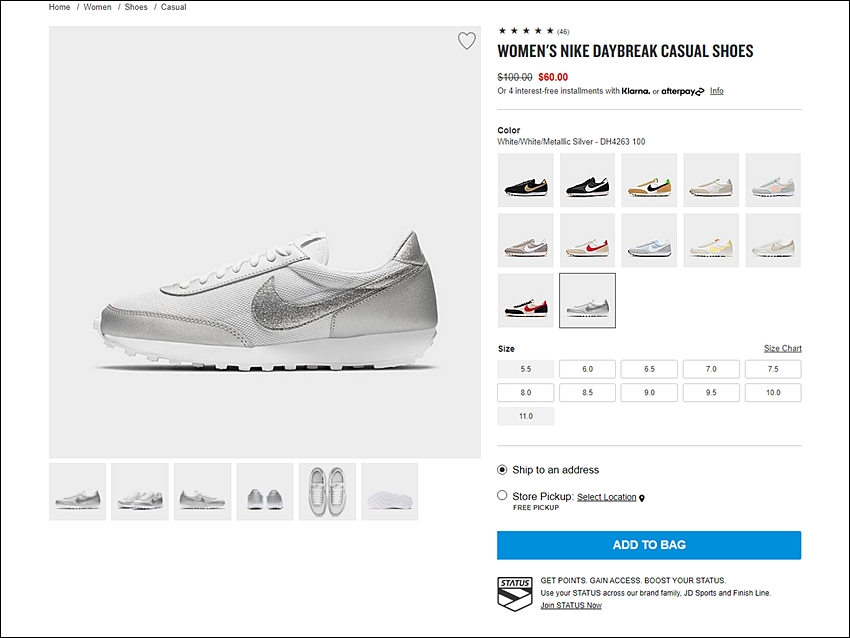Screen dimensions: 850x638
Task: Open the Size Chart
Action: [782, 349]
